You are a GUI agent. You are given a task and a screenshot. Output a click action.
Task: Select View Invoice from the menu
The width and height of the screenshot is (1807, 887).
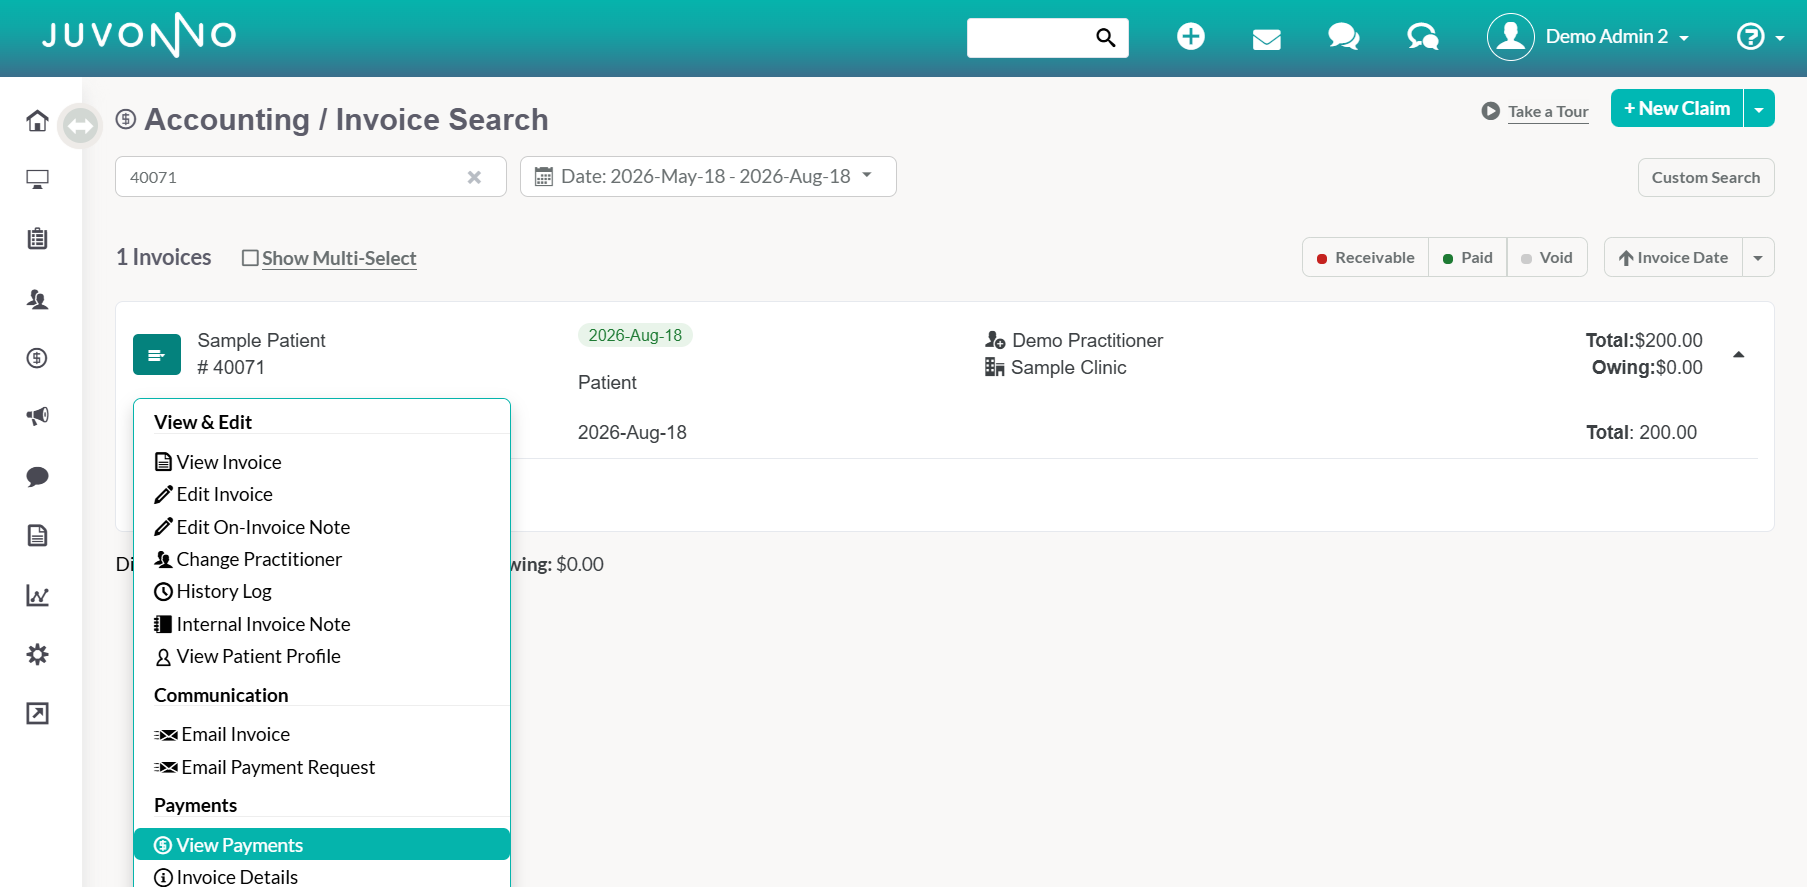click(322, 462)
